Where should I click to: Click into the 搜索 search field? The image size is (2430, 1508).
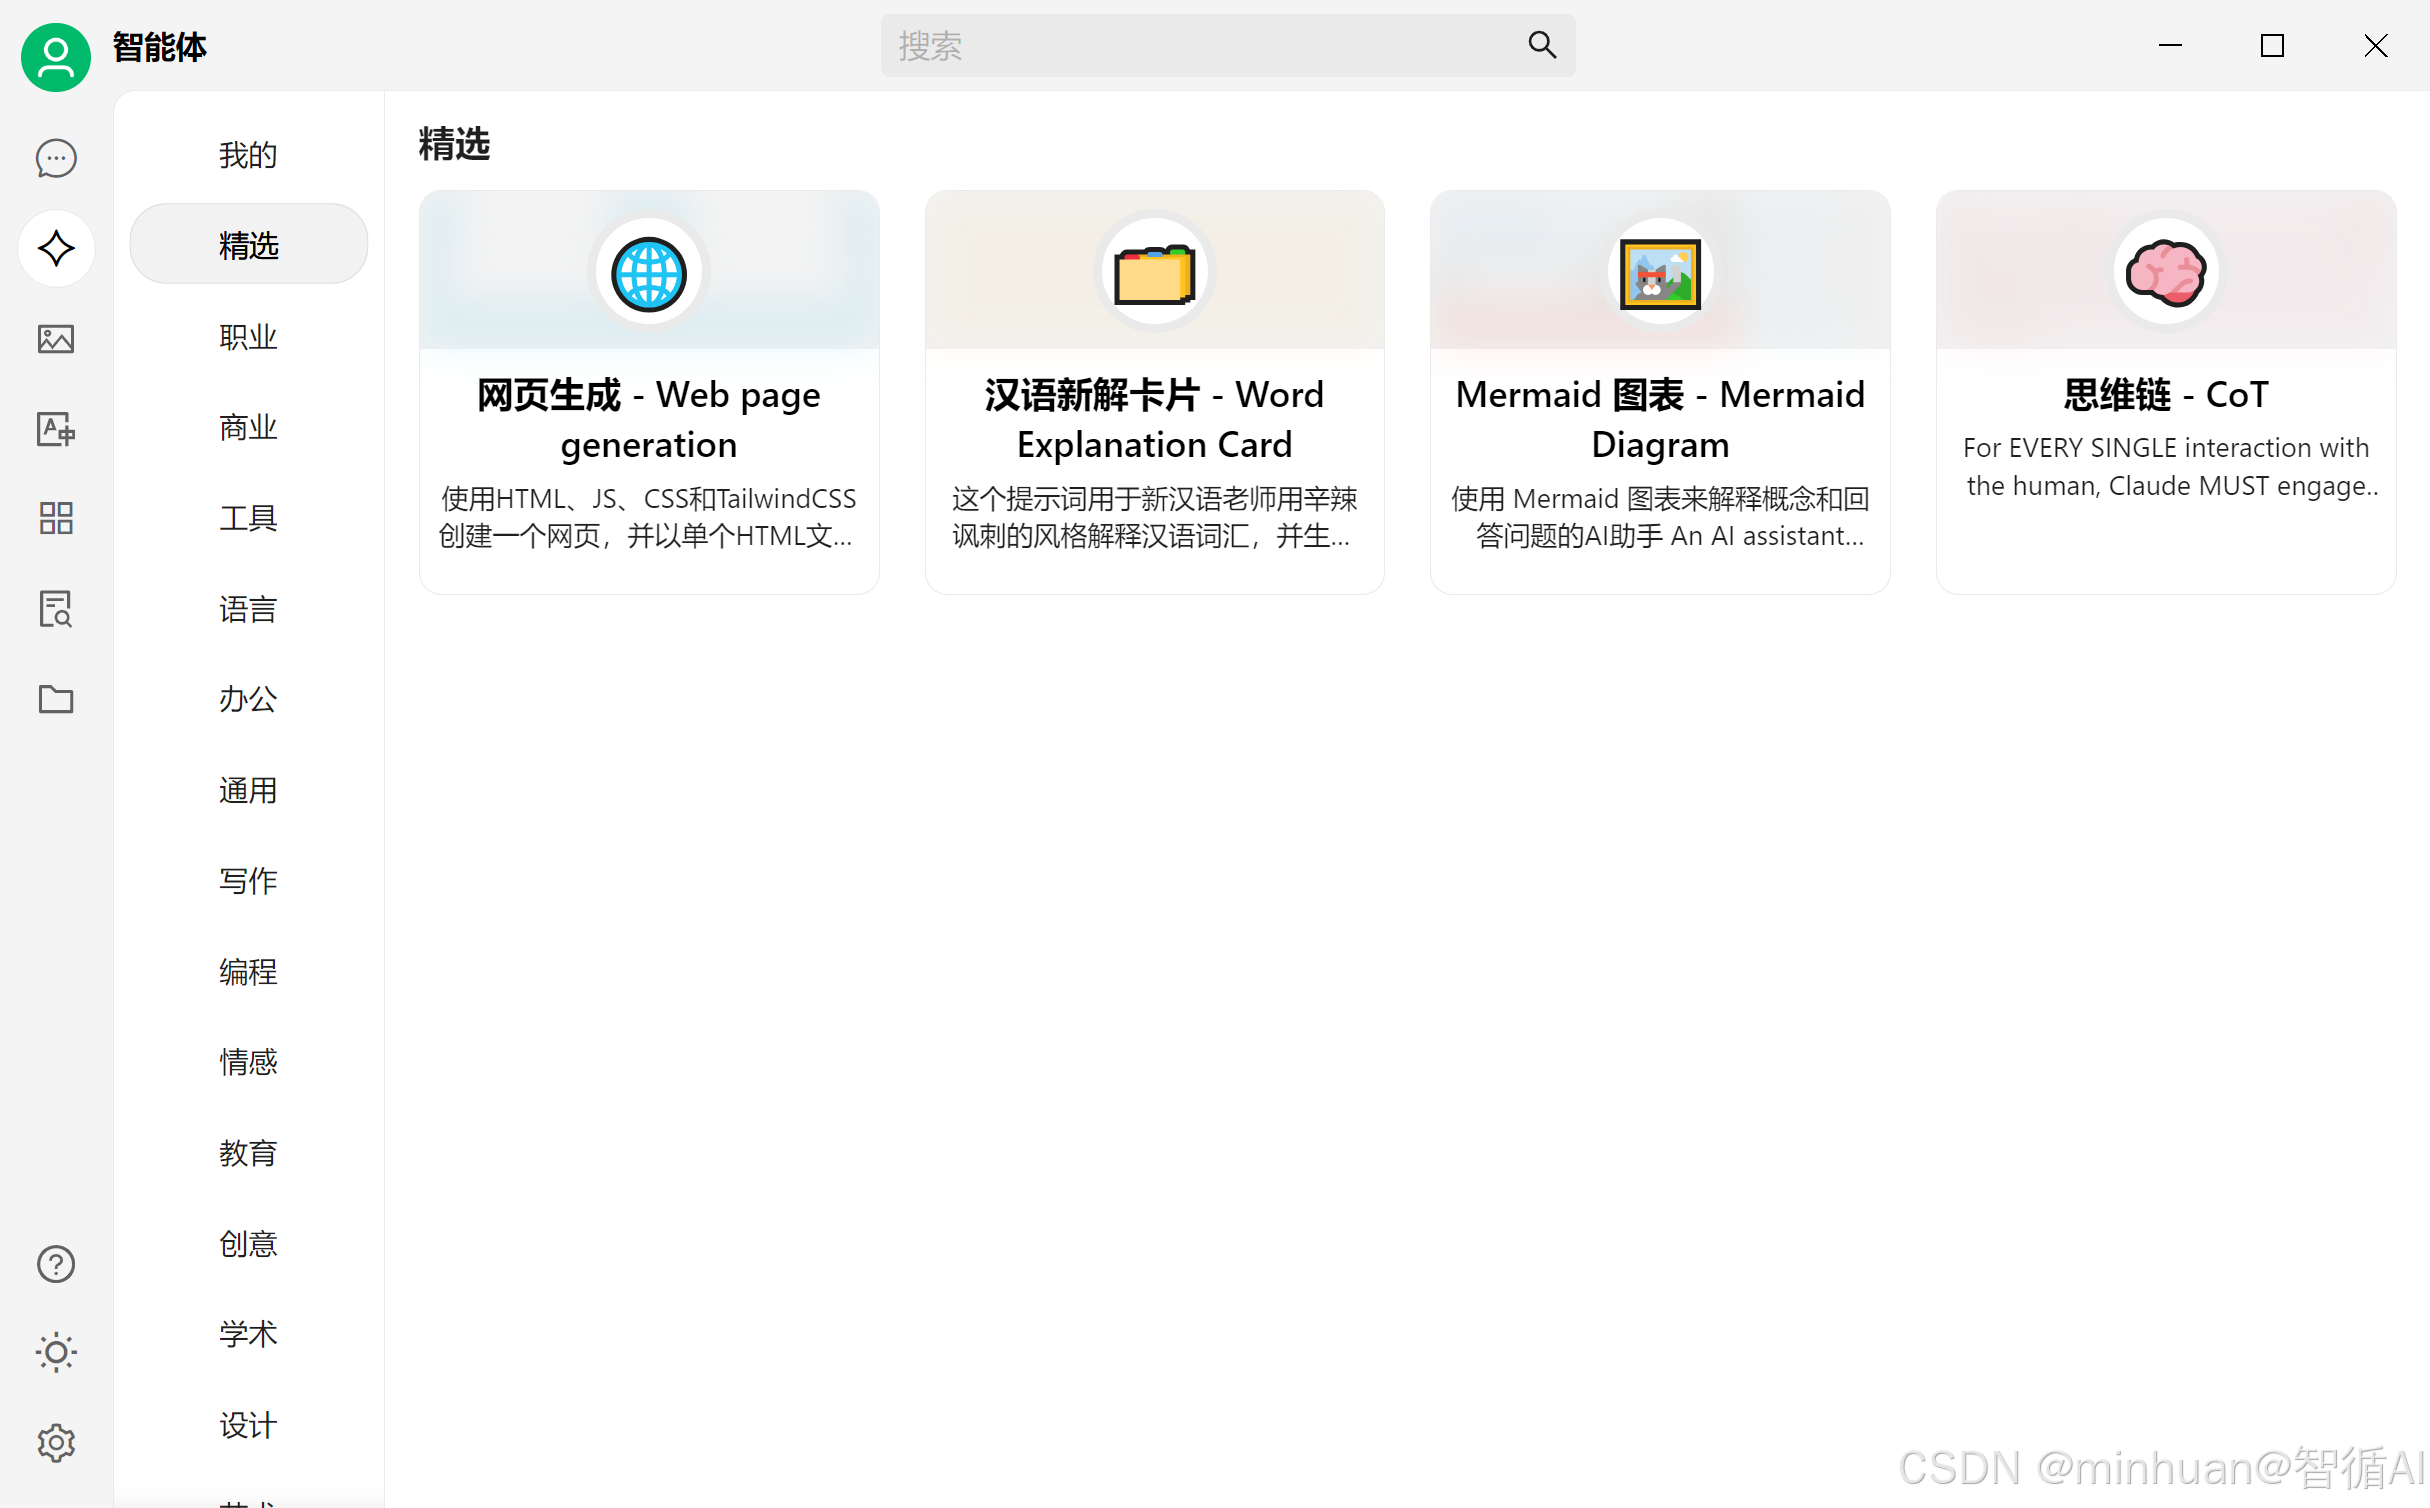coord(1200,45)
